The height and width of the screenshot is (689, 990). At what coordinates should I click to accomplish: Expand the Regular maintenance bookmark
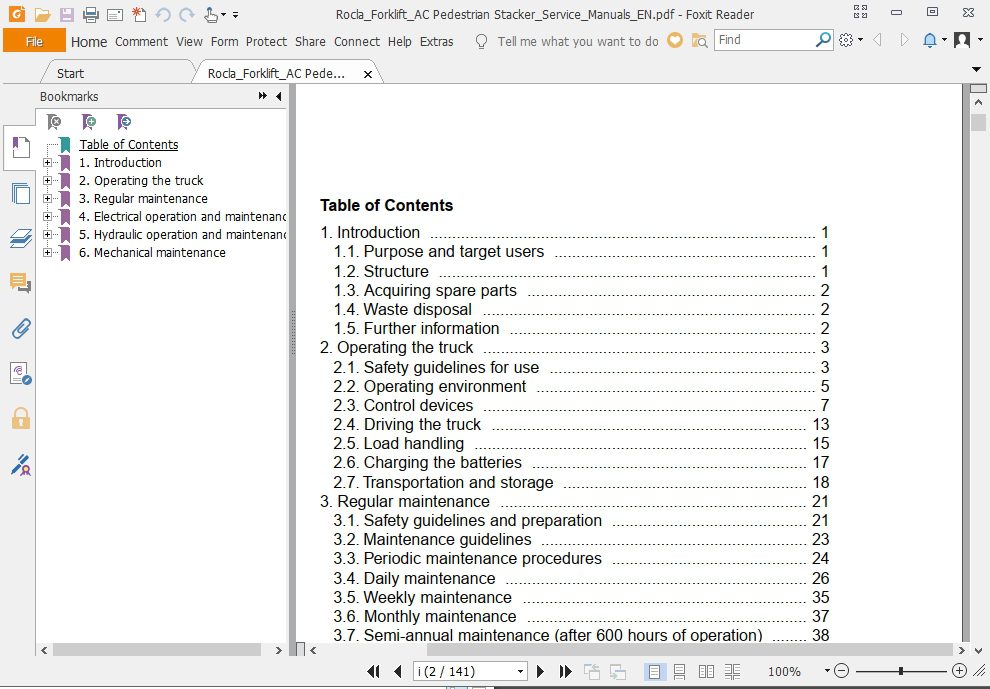coord(49,198)
